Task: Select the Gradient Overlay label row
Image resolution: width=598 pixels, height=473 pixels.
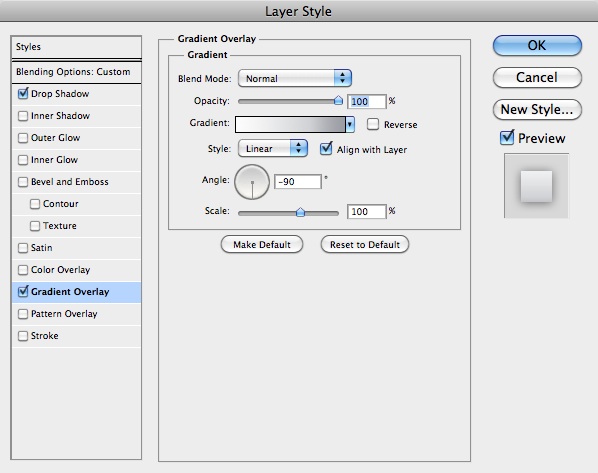Action: [76, 292]
